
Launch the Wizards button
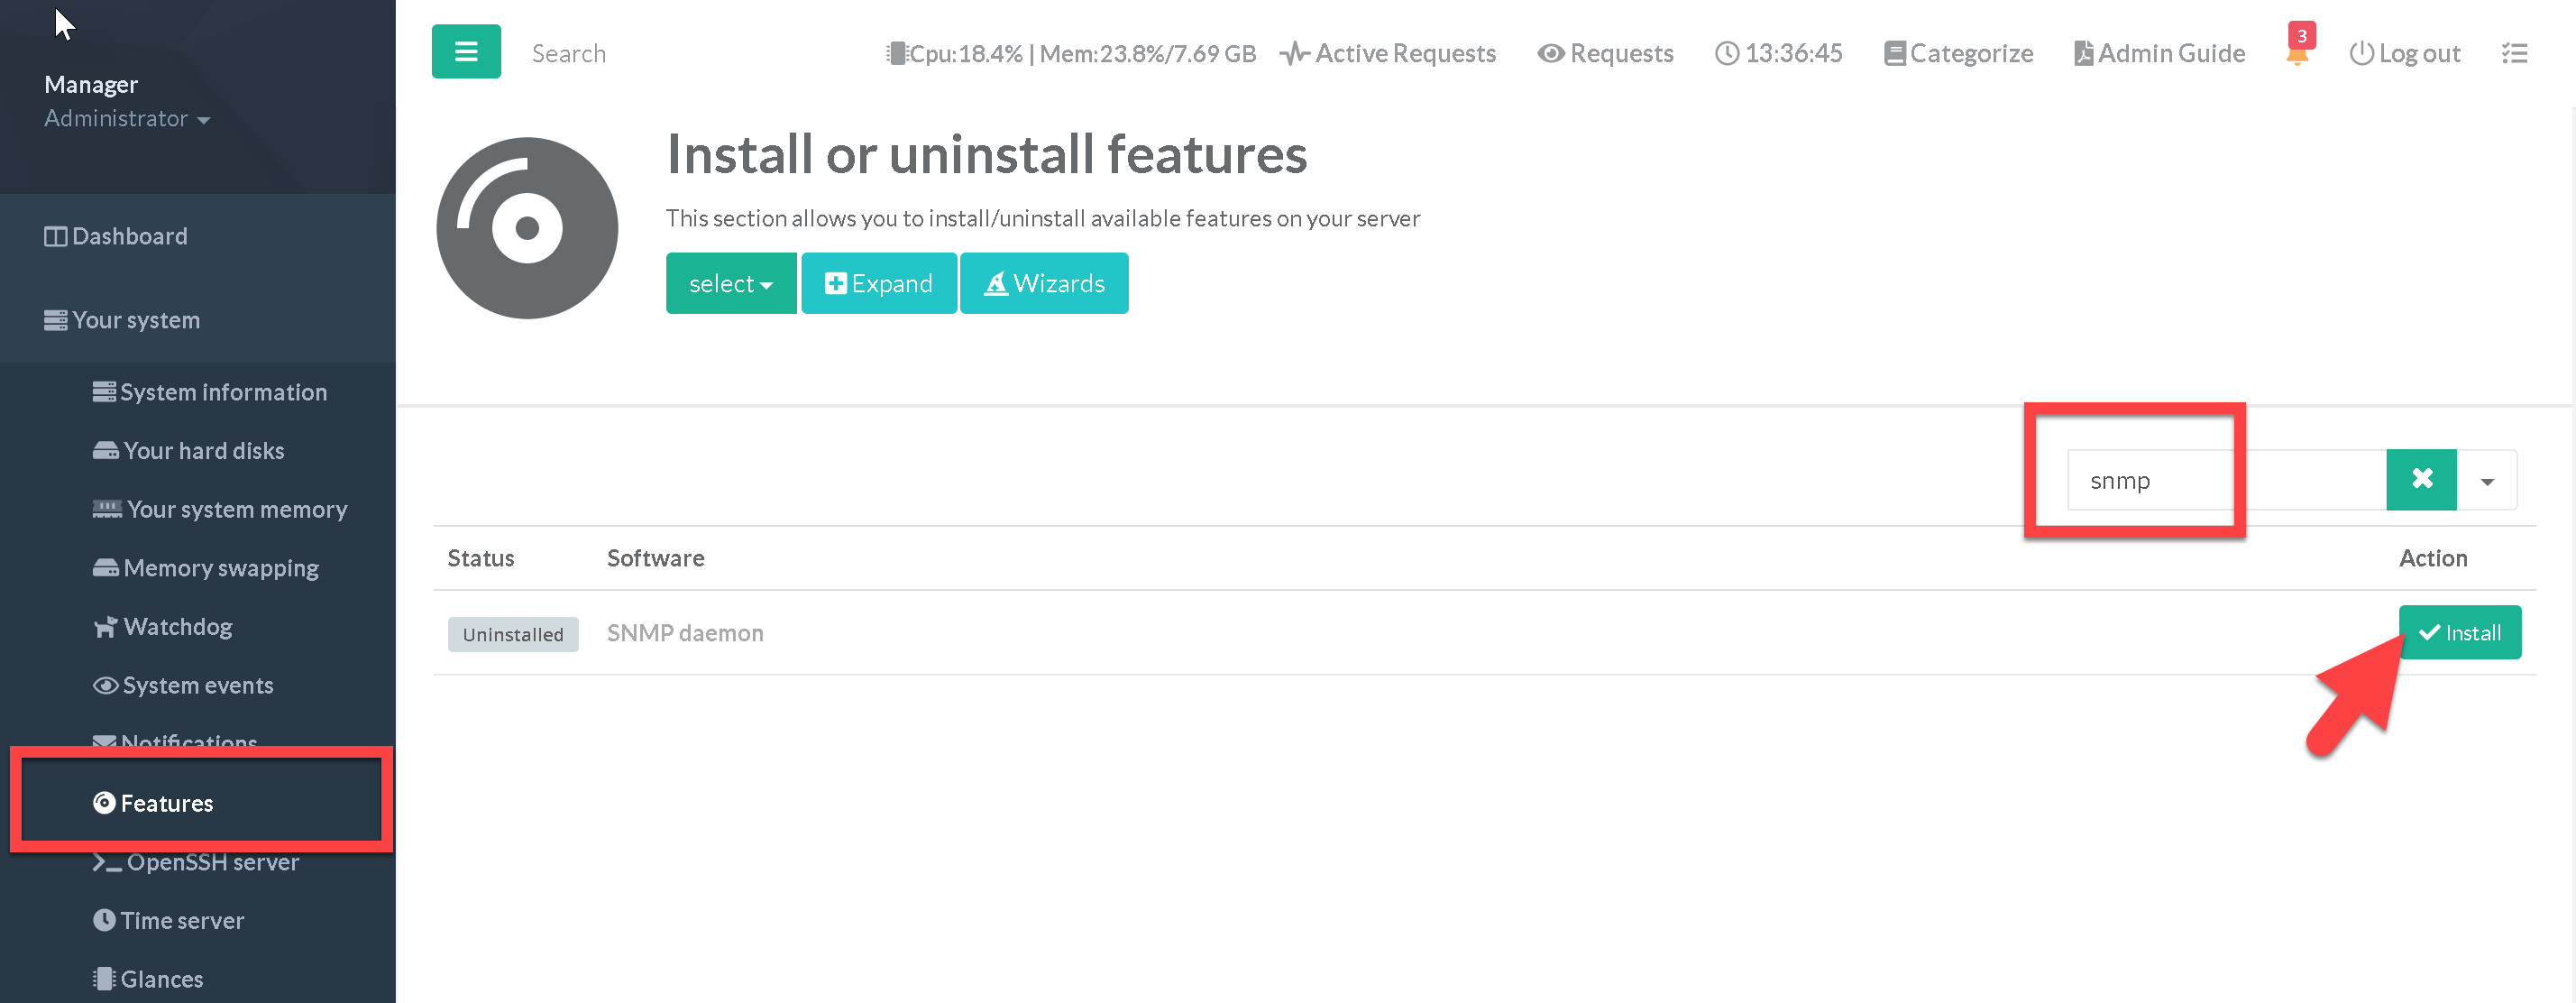tap(1044, 283)
